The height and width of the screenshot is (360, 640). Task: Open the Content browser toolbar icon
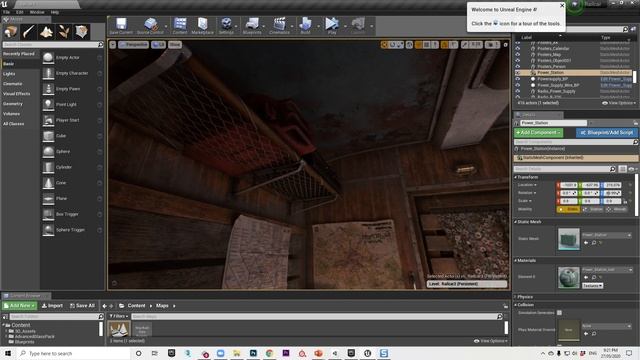click(x=180, y=26)
